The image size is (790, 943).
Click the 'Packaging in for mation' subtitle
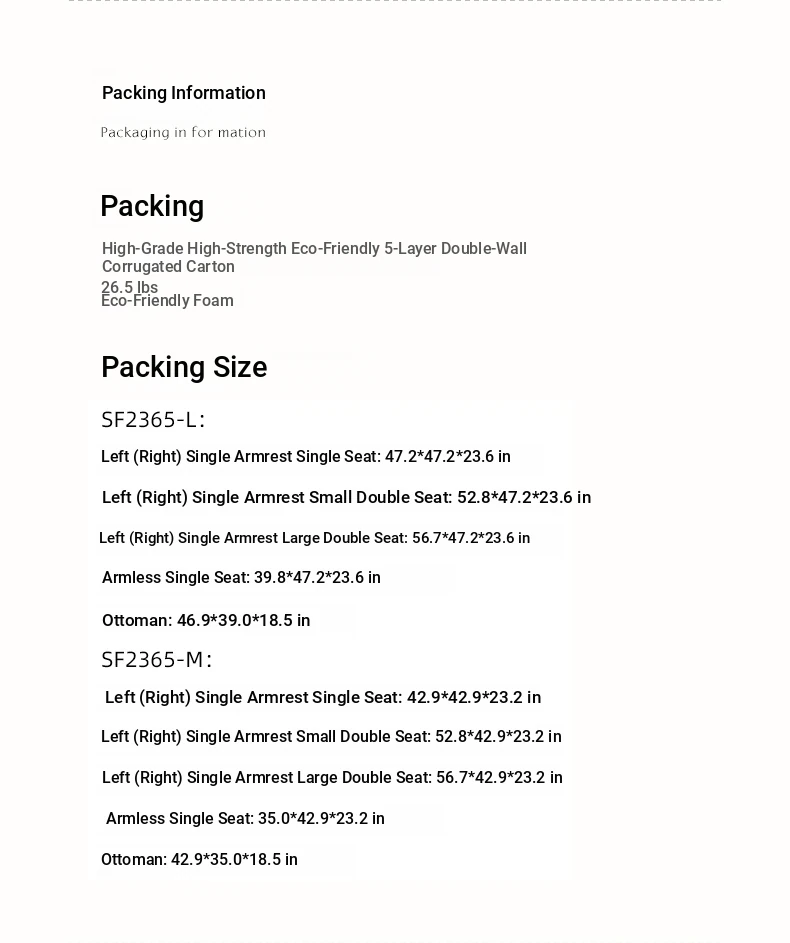point(183,132)
